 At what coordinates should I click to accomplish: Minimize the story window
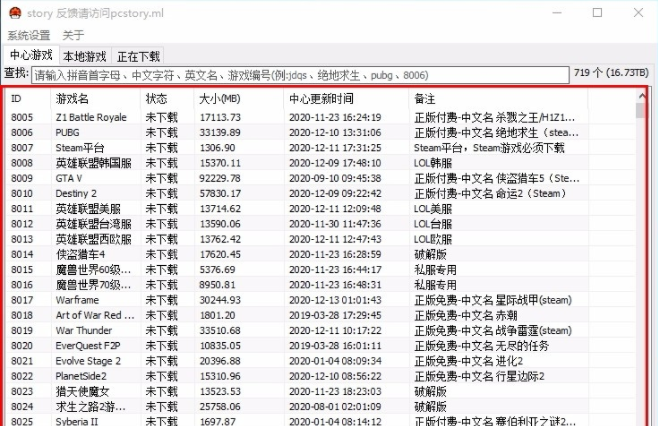(557, 13)
